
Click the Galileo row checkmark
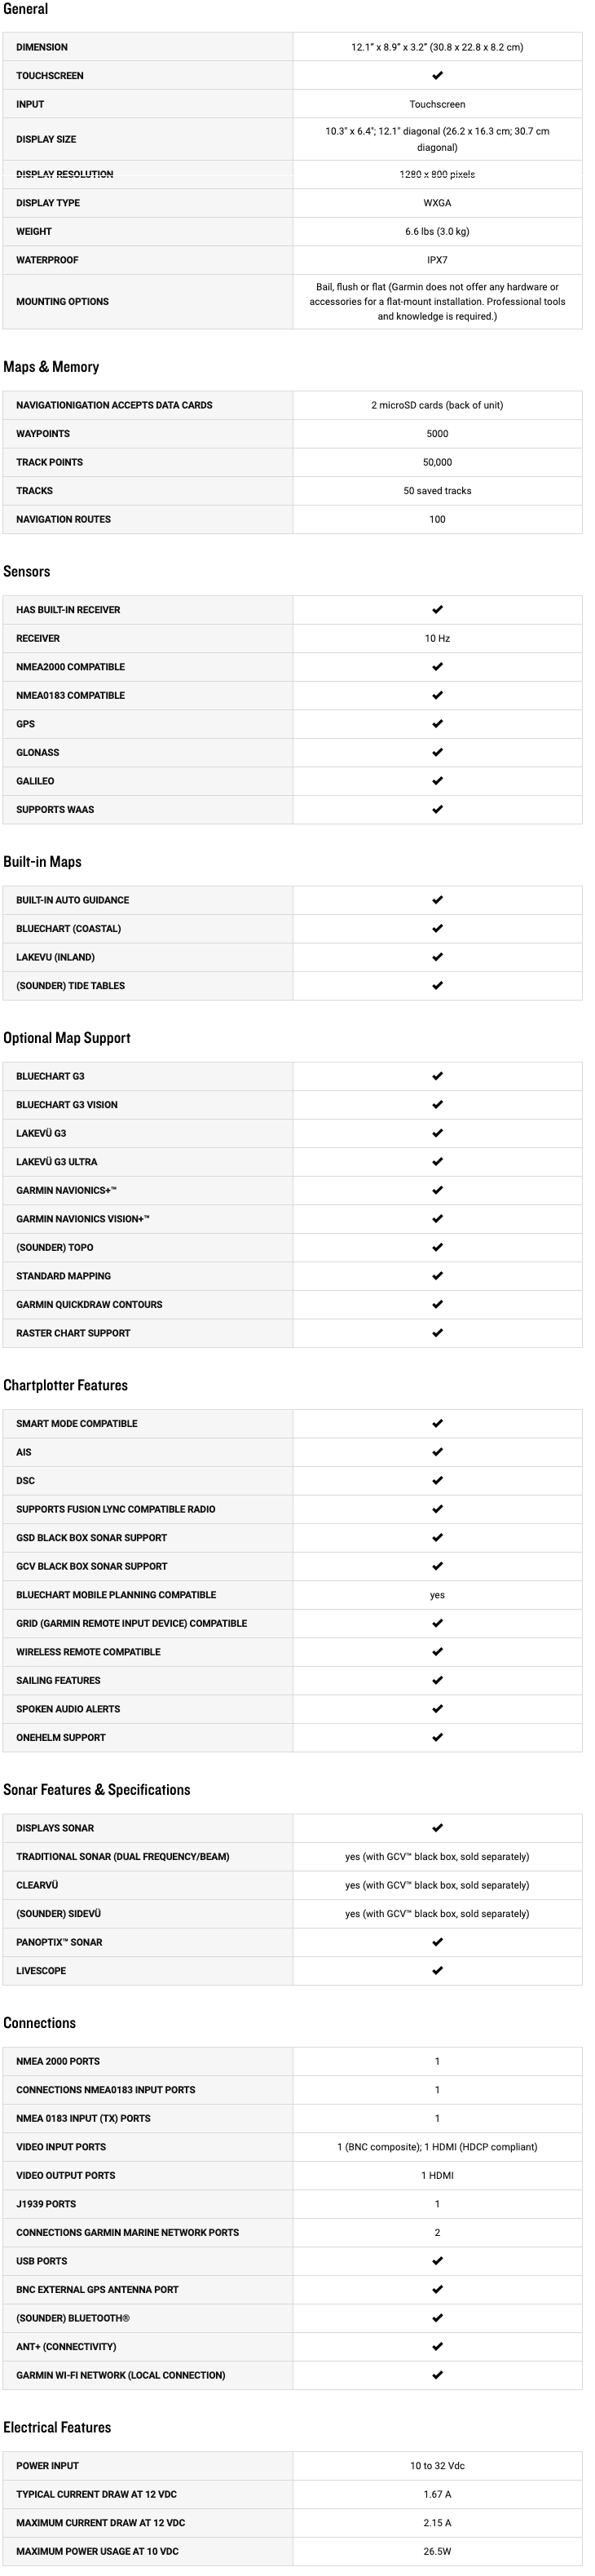coord(437,781)
